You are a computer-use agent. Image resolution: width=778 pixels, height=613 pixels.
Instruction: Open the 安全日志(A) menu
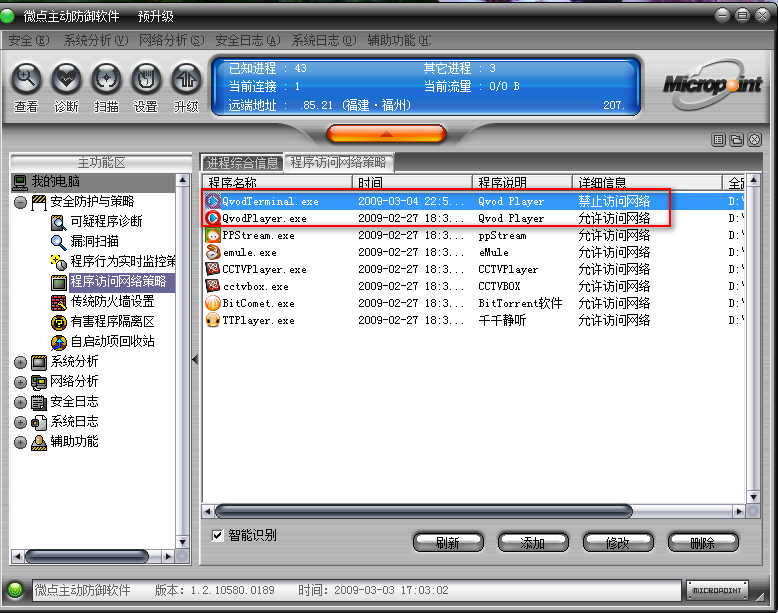[x=248, y=40]
